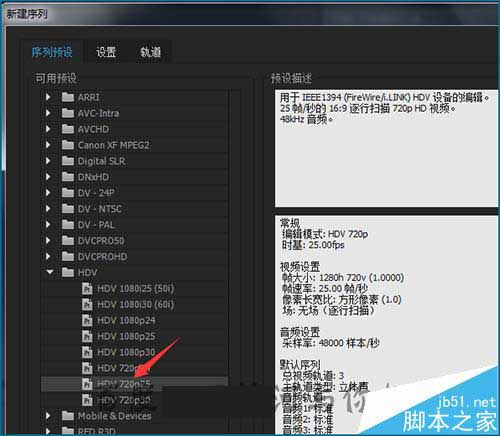The image size is (500, 436).
Task: Click the AVC-Intra folder icon
Action: [x=68, y=113]
